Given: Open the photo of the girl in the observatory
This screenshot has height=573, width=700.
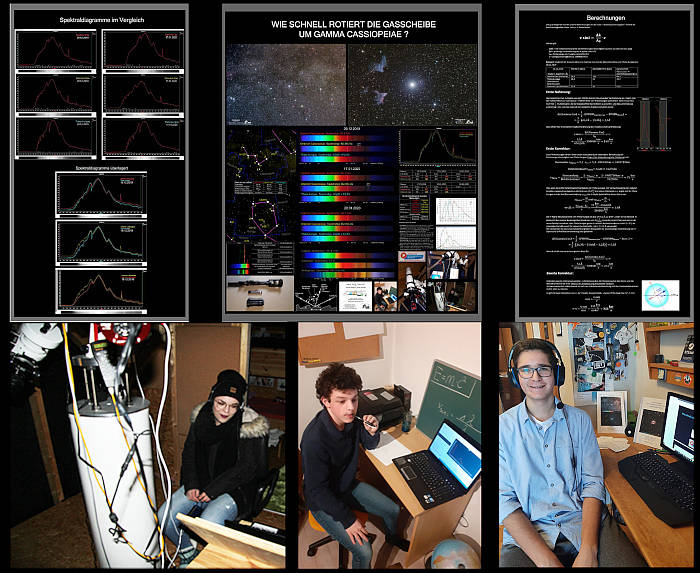Looking at the screenshot, I should pos(148,445).
